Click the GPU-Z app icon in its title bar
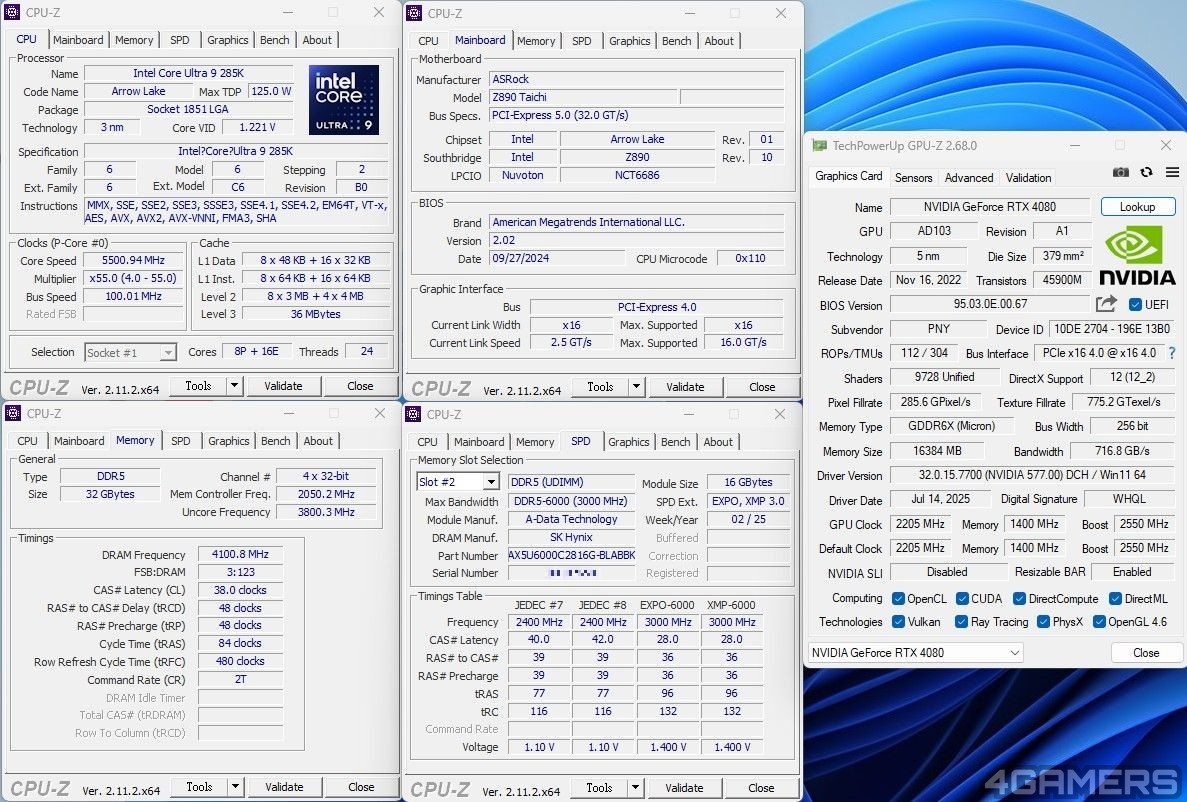 pyautogui.click(x=819, y=145)
